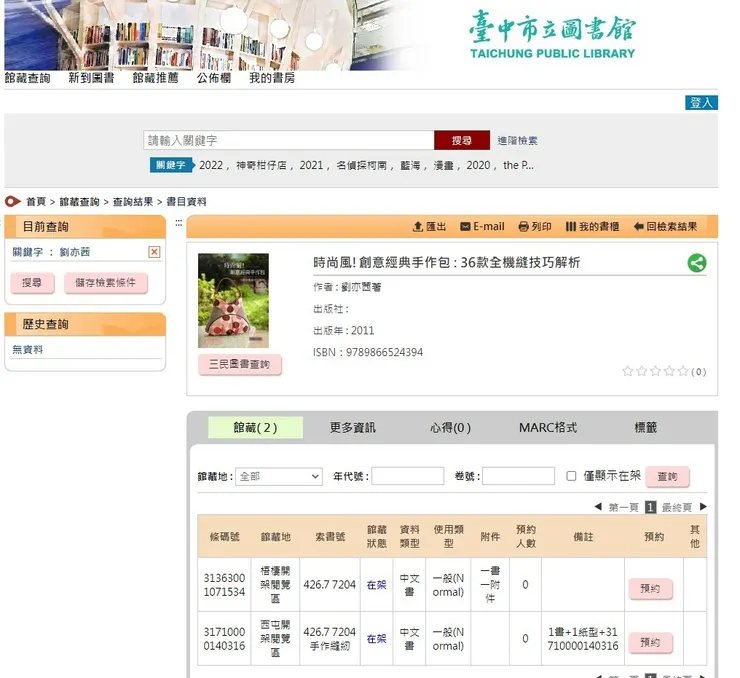Click the 三民圖書查詢 button
Screen dimensions: 740x678
[240, 364]
